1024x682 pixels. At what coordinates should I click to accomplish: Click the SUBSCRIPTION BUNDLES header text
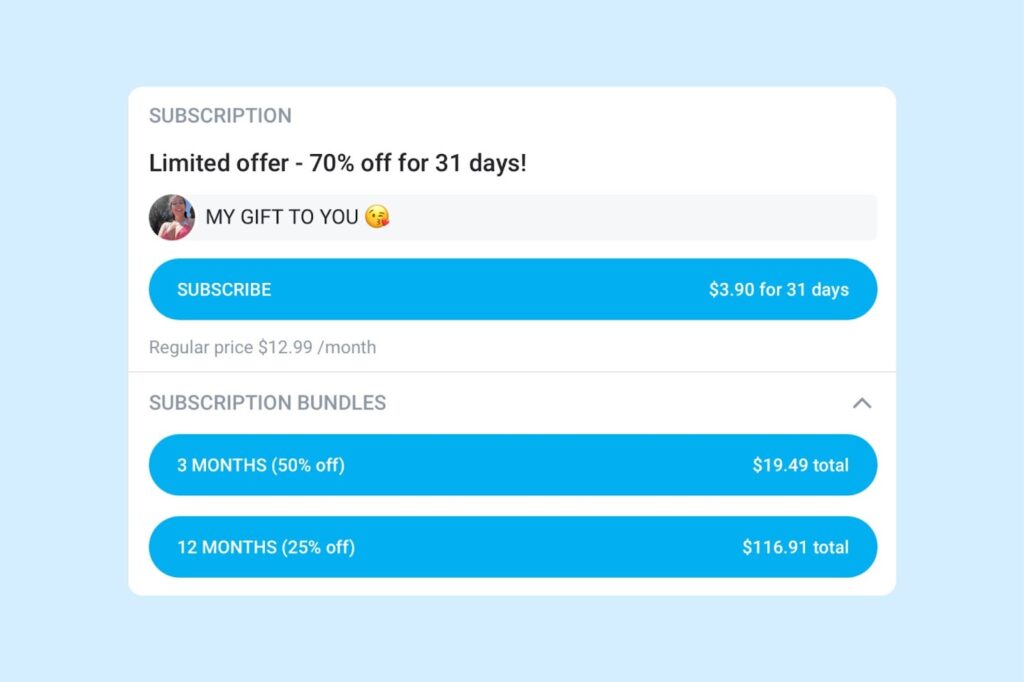pos(267,403)
